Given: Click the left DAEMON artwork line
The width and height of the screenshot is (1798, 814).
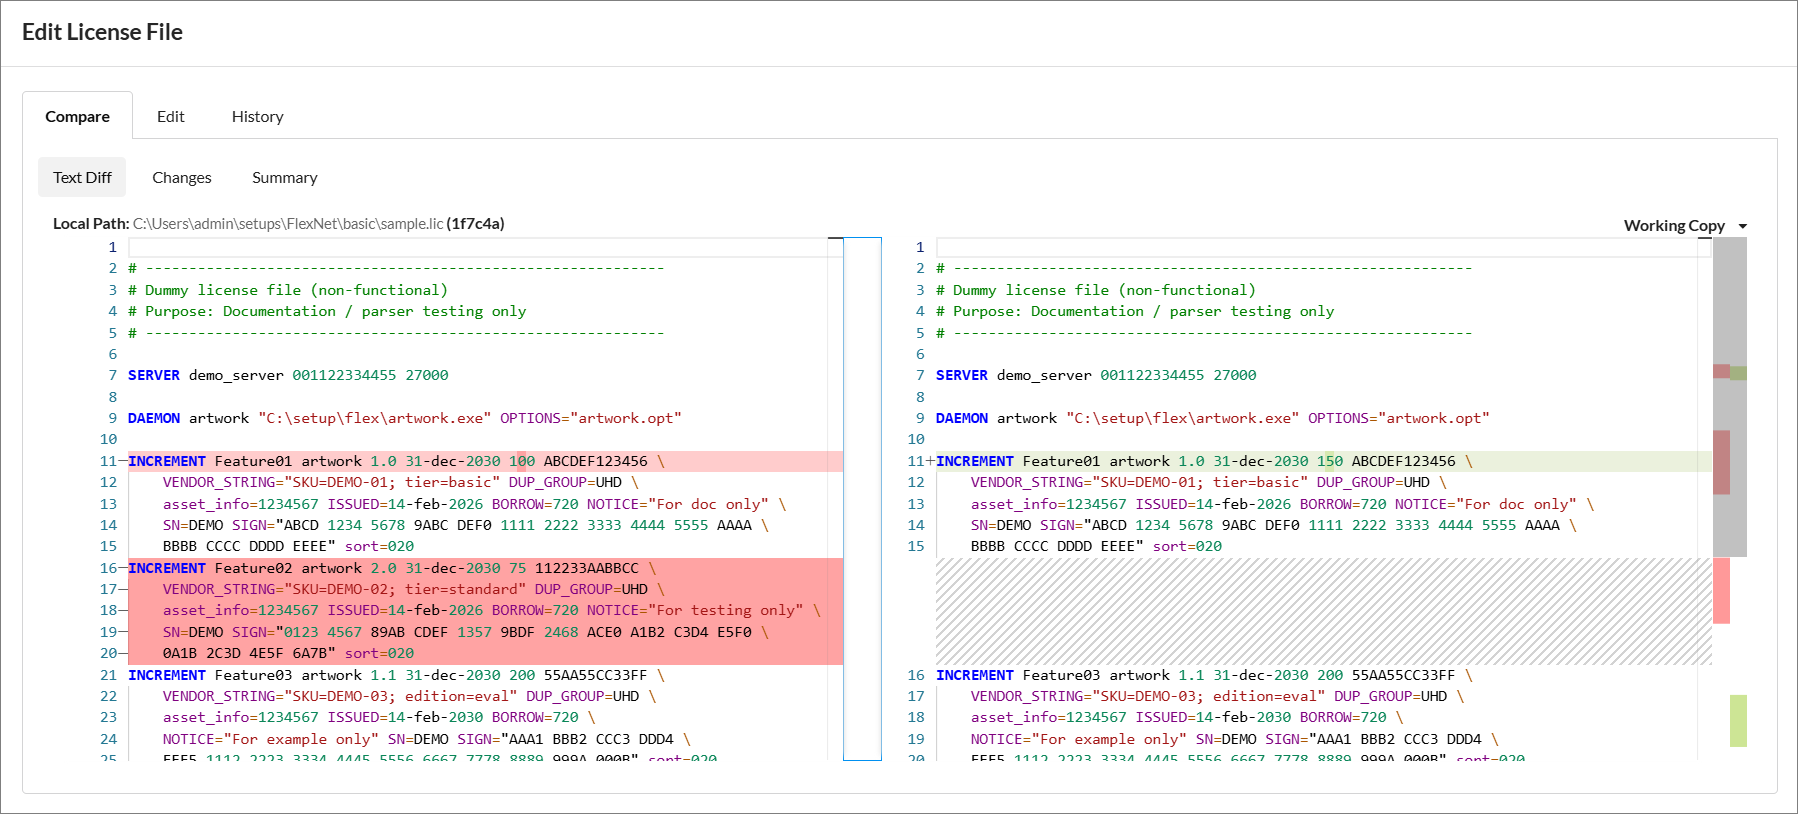Looking at the screenshot, I should tap(405, 418).
